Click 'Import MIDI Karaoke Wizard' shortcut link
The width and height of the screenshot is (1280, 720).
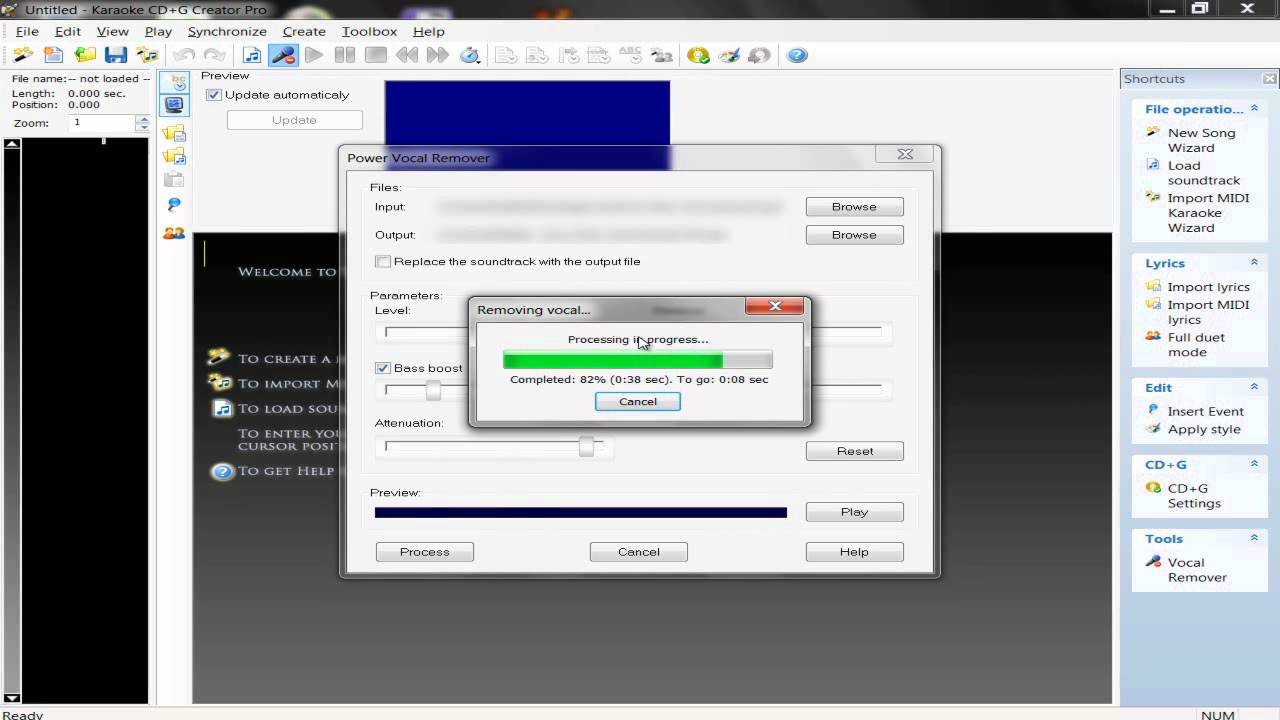(1208, 213)
